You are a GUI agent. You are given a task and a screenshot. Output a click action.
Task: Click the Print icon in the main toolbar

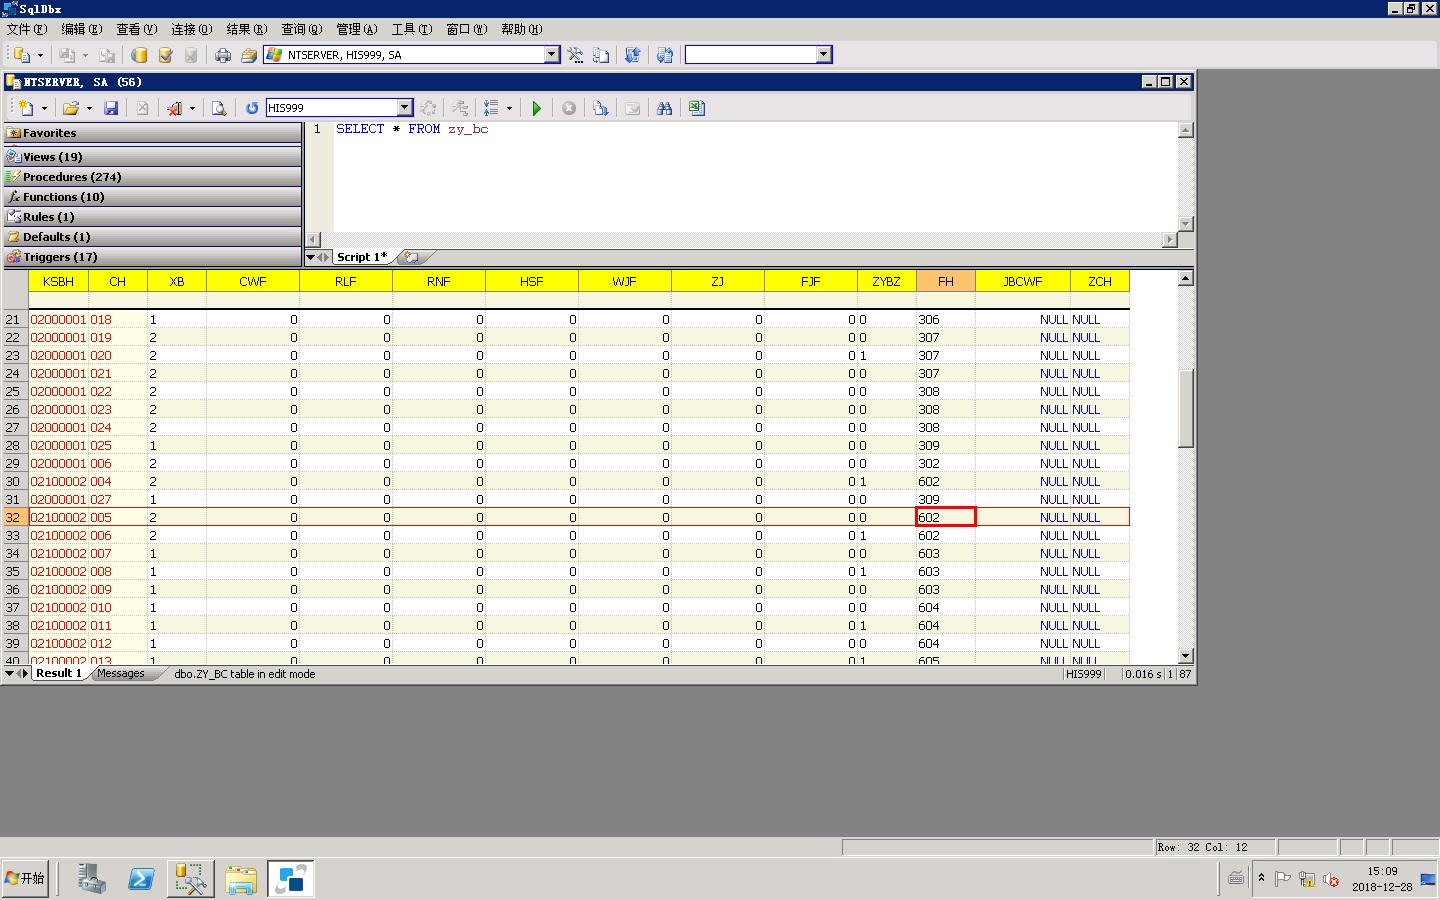pyautogui.click(x=223, y=55)
